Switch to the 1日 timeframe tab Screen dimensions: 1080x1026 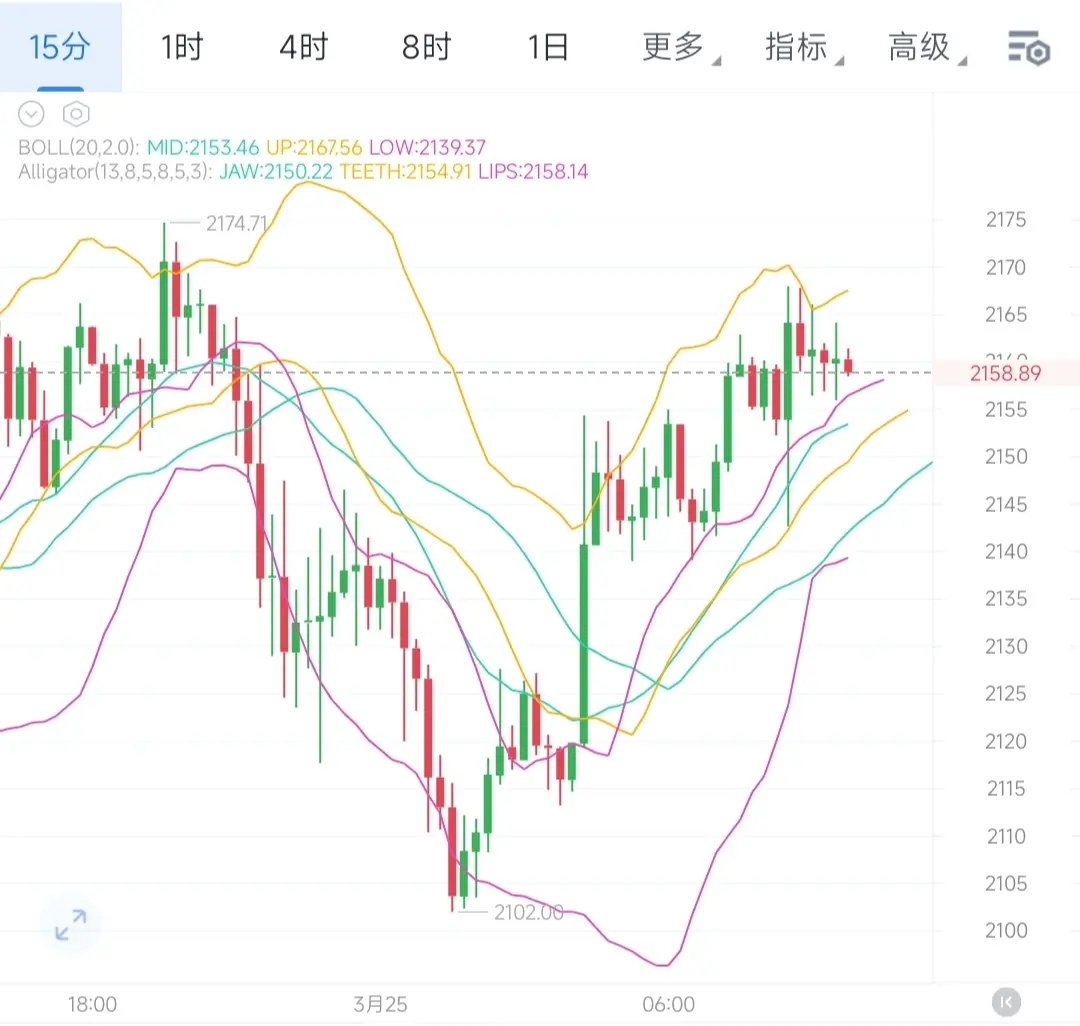click(x=548, y=47)
